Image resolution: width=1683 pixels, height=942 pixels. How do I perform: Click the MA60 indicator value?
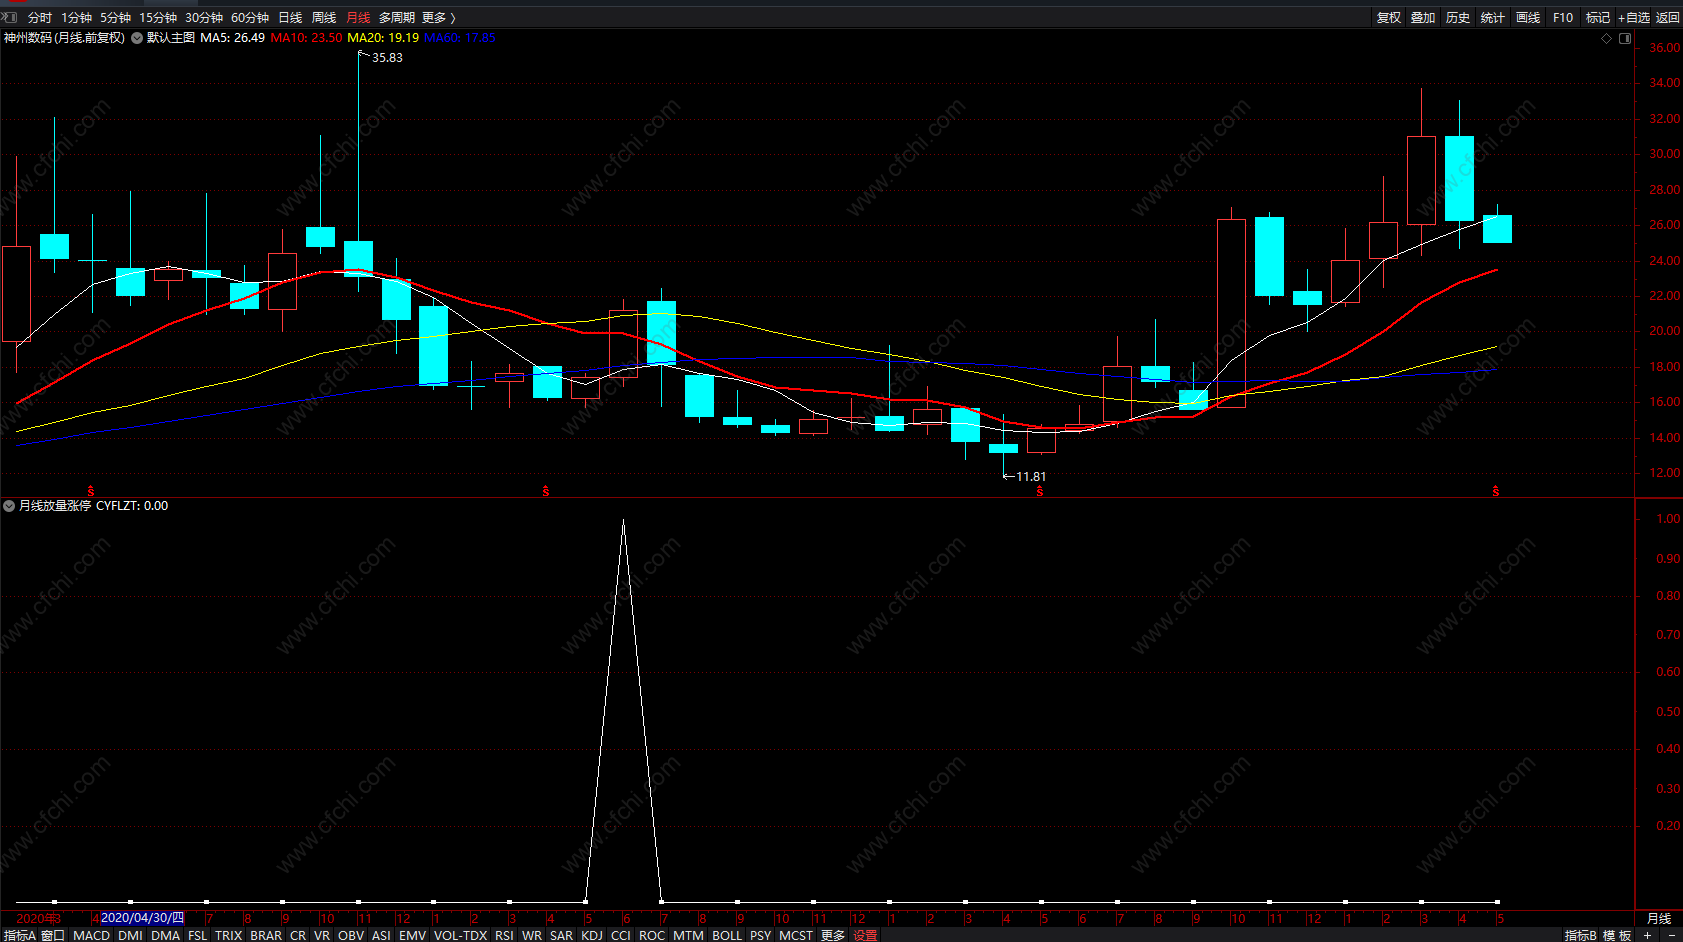(x=460, y=38)
